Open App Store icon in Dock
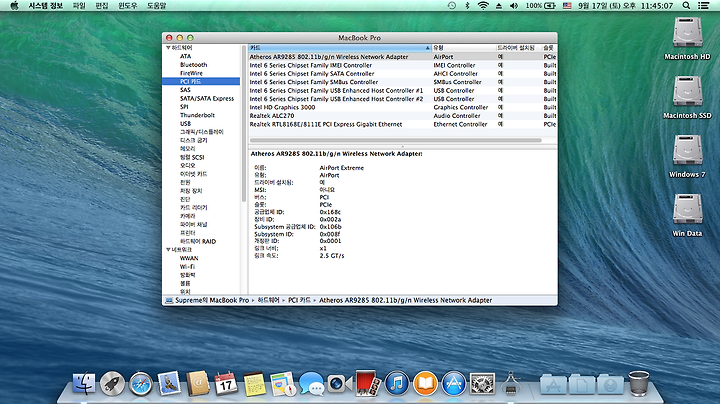Screen dimensions: 720x404 [454, 384]
